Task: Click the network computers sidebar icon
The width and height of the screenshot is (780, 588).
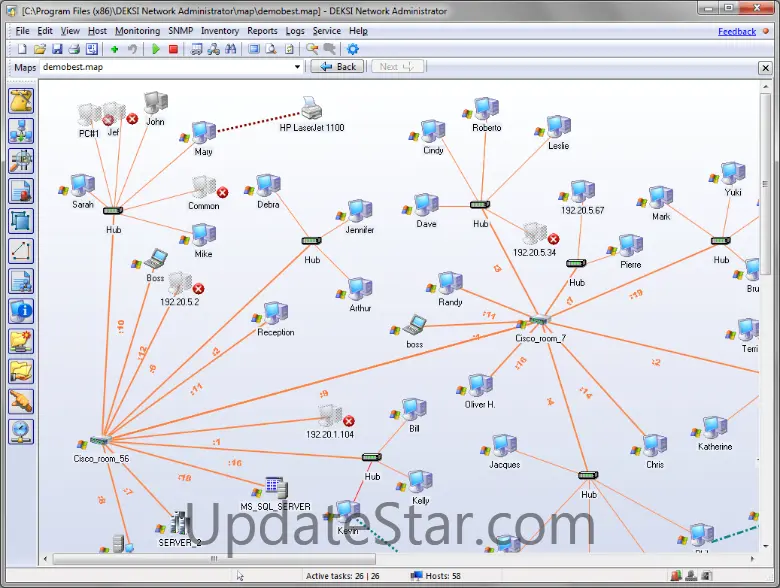Action: [21, 131]
